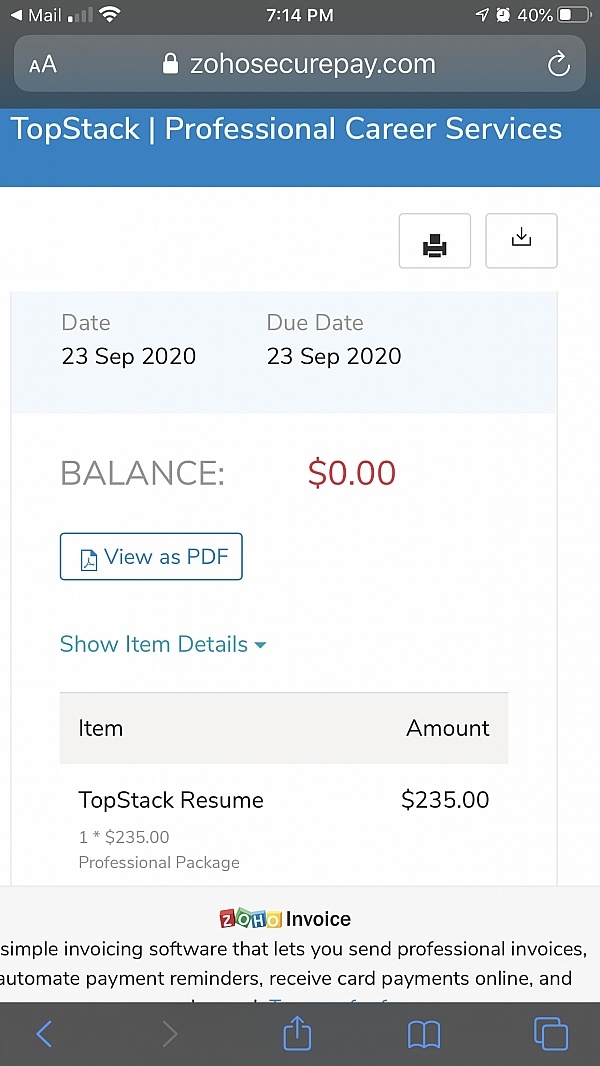Viewport: 600px width, 1066px height.
Task: Tap the Zoho Invoice logo banner
Action: [285, 919]
